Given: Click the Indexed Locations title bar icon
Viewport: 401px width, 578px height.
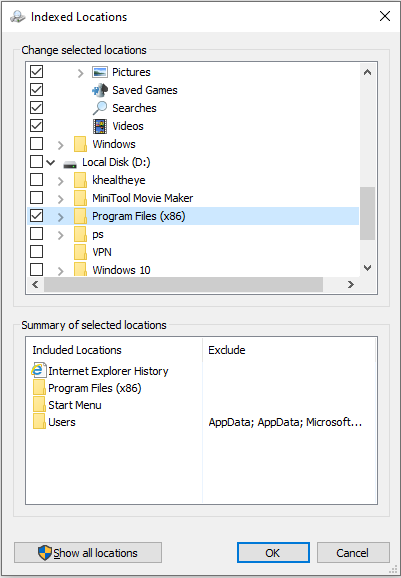Looking at the screenshot, I should (x=17, y=17).
